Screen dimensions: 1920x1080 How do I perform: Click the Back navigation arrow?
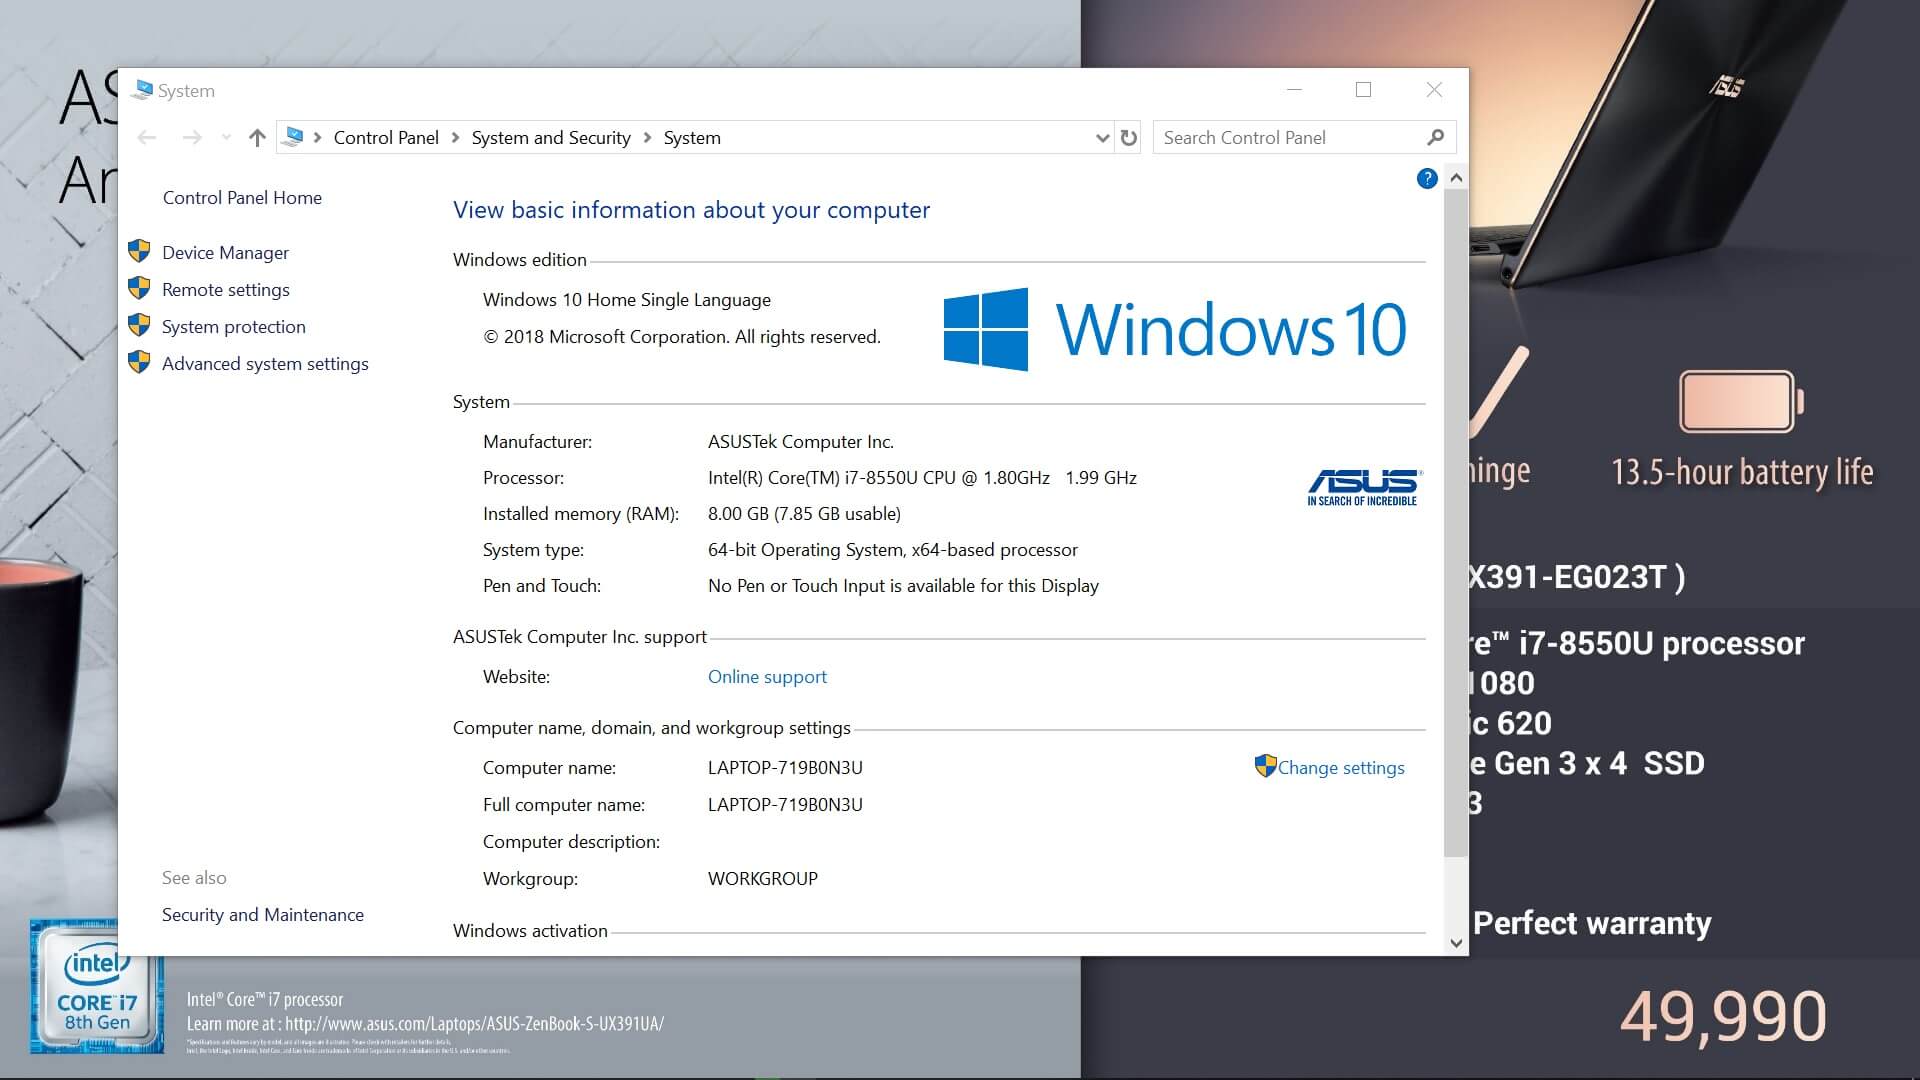coord(147,138)
